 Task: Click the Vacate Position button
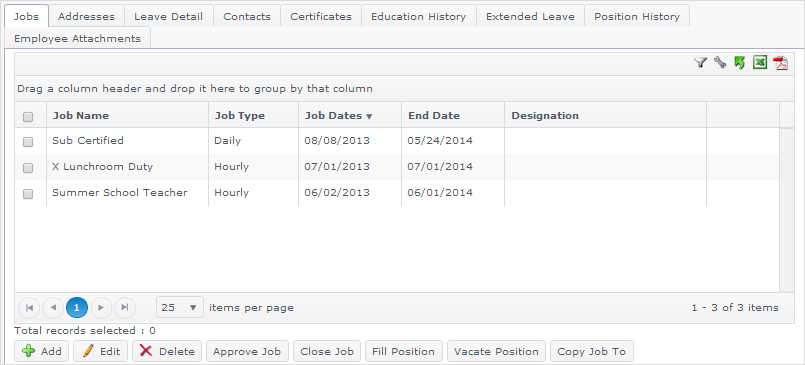point(496,351)
